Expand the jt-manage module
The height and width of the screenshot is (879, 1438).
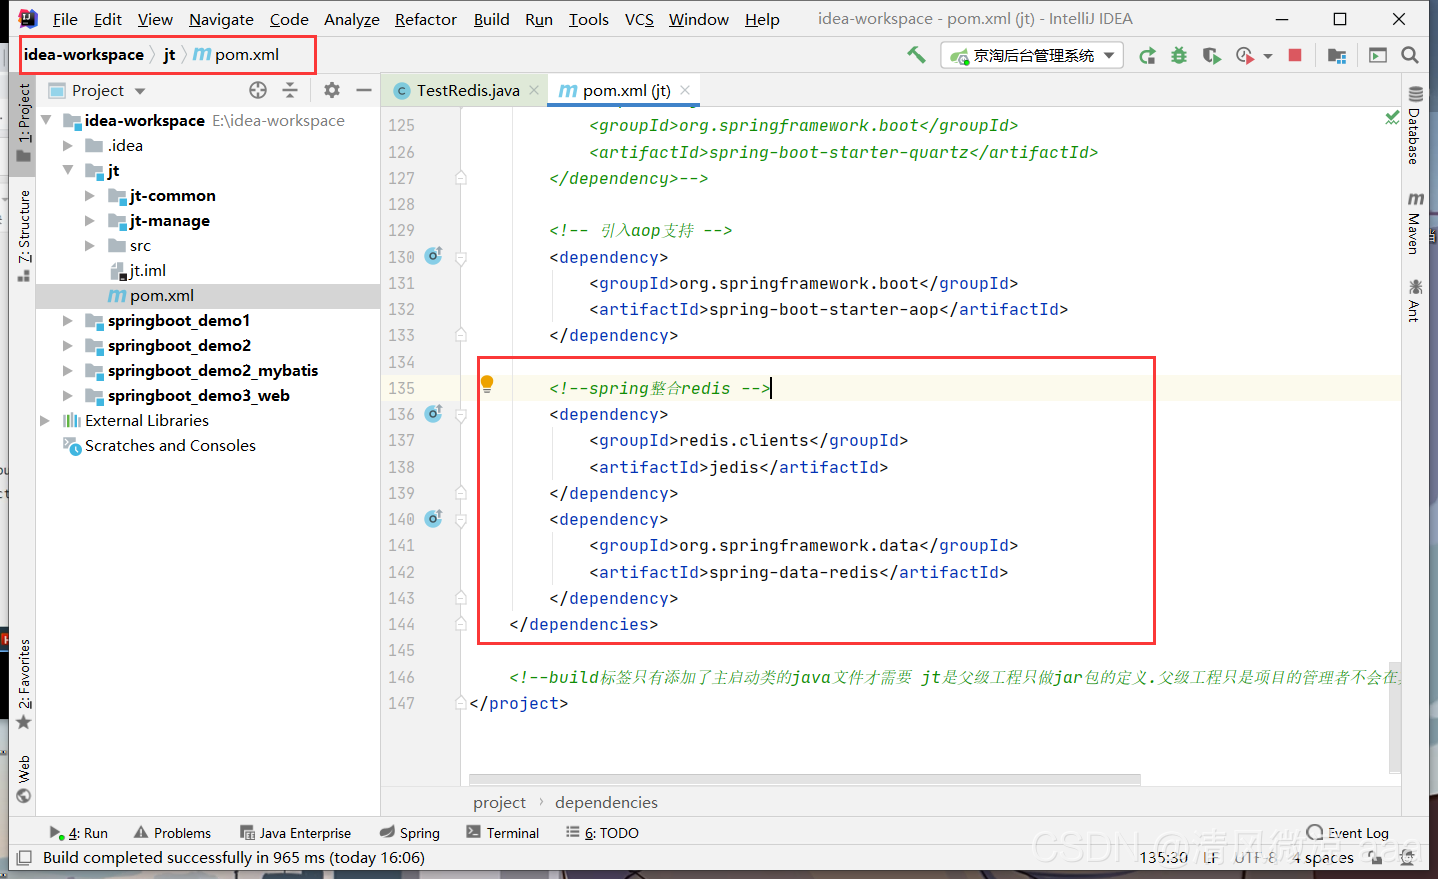pos(90,220)
